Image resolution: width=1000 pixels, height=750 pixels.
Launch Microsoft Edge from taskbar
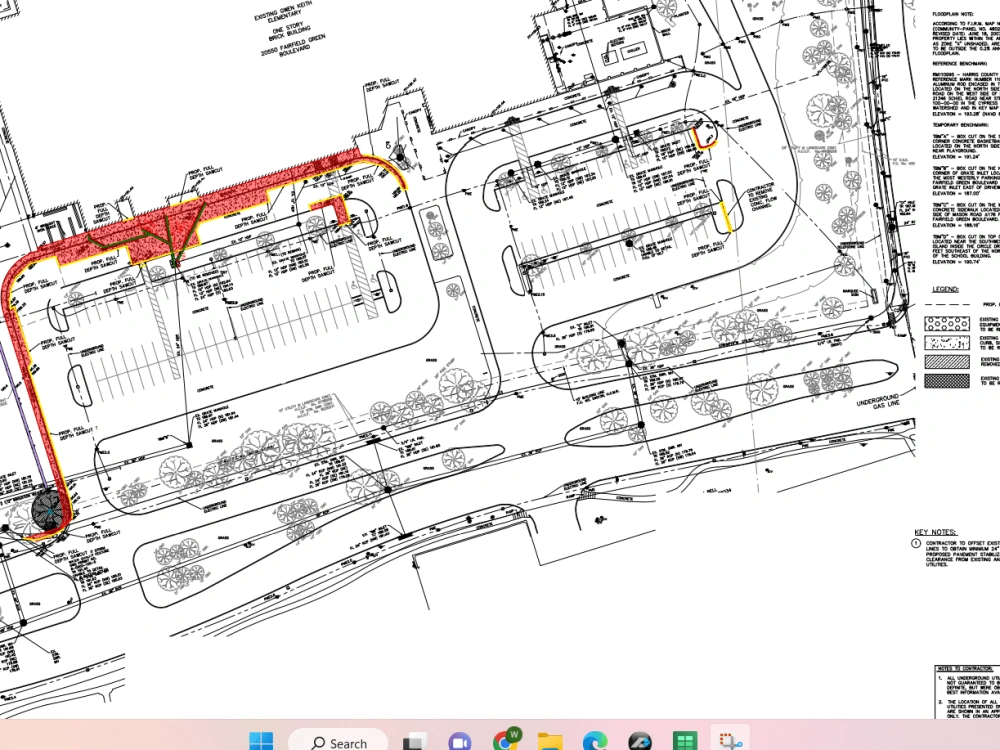(594, 742)
